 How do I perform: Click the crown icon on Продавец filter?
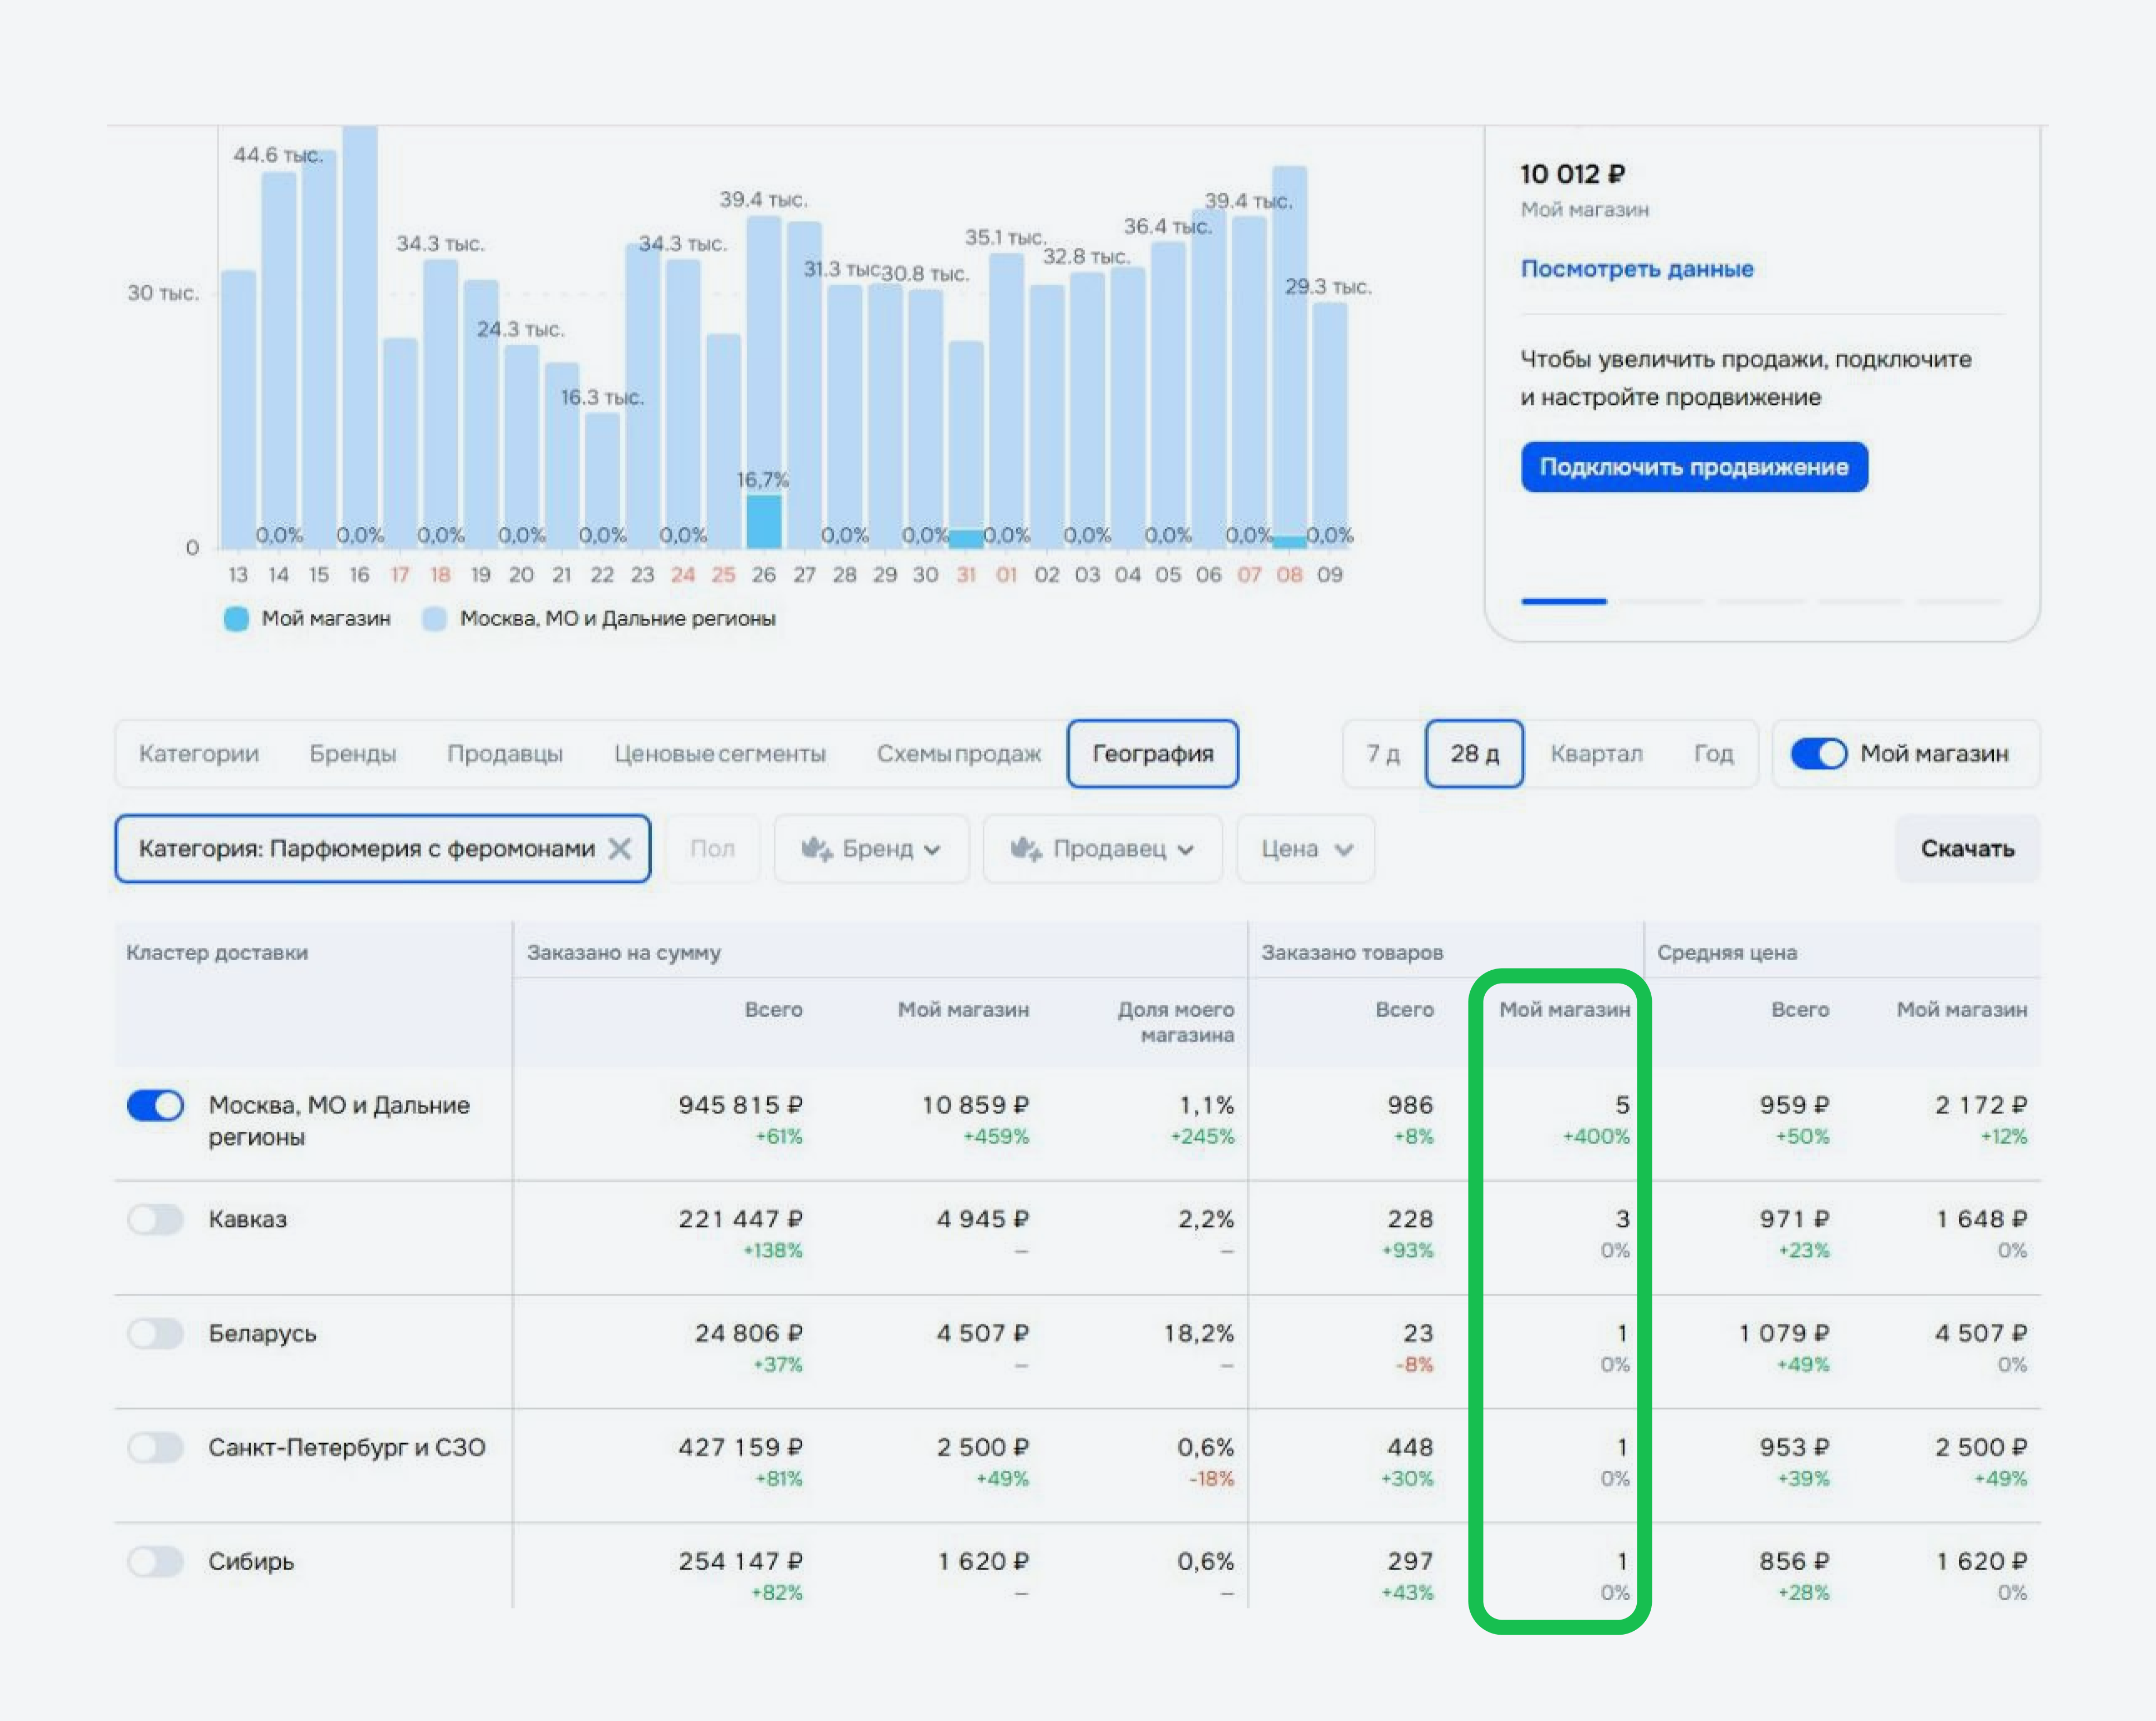[1026, 849]
